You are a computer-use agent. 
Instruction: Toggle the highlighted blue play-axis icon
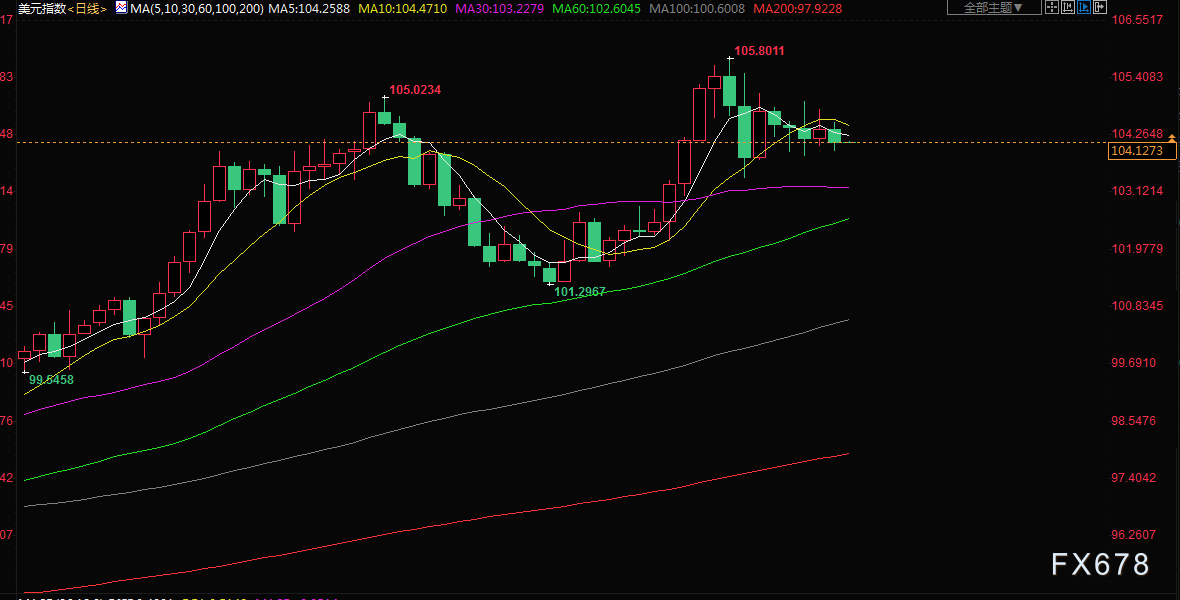click(x=1084, y=7)
